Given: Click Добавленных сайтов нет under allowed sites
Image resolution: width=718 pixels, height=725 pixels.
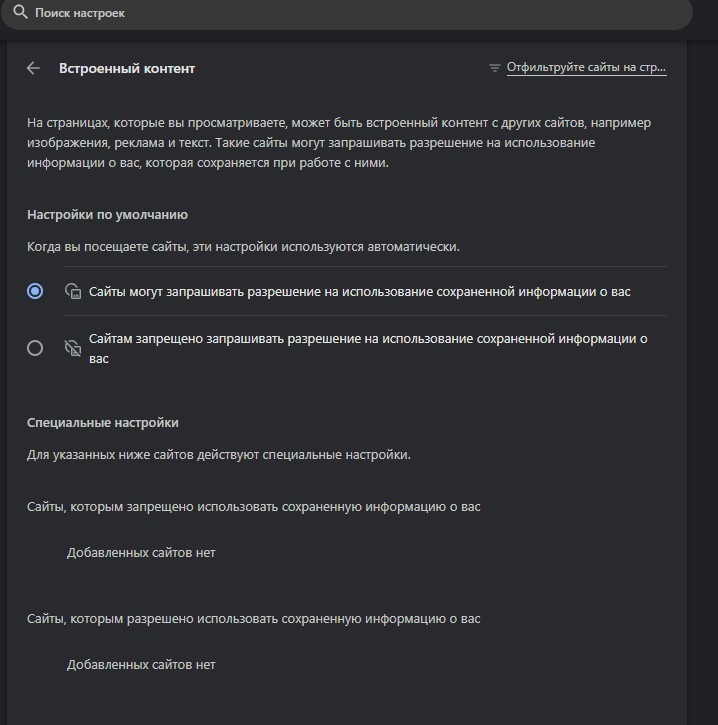Looking at the screenshot, I should click(141, 664).
